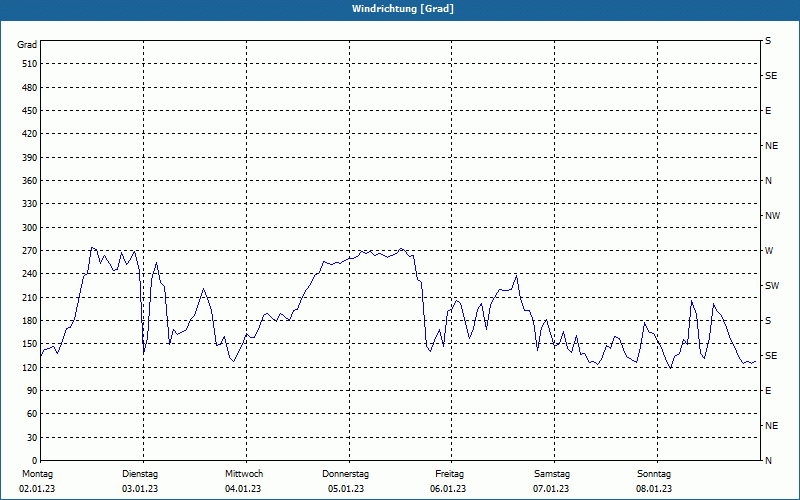The image size is (800, 500).
Task: Click the 'Sonntag' day label
Action: click(654, 474)
